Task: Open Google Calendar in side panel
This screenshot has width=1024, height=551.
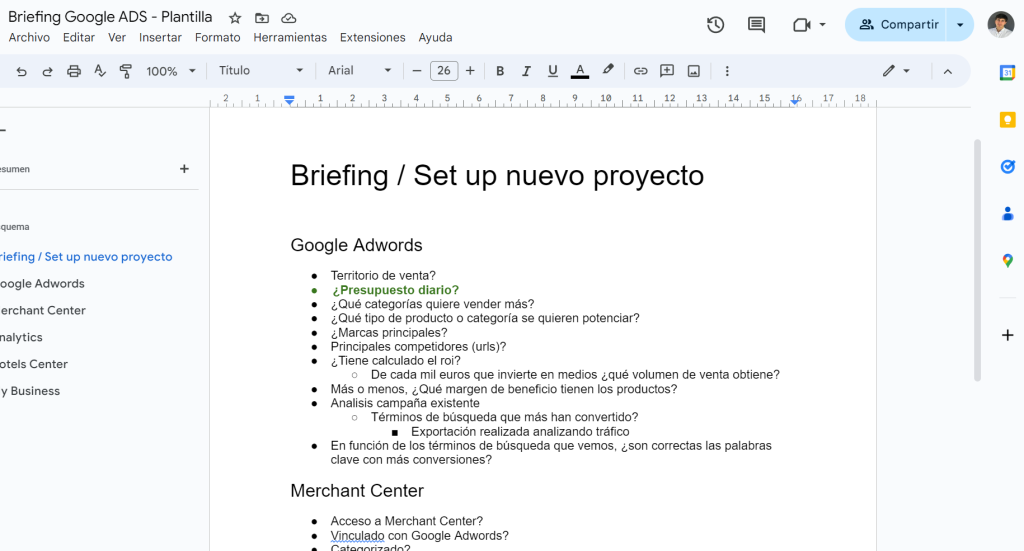Action: [1007, 73]
